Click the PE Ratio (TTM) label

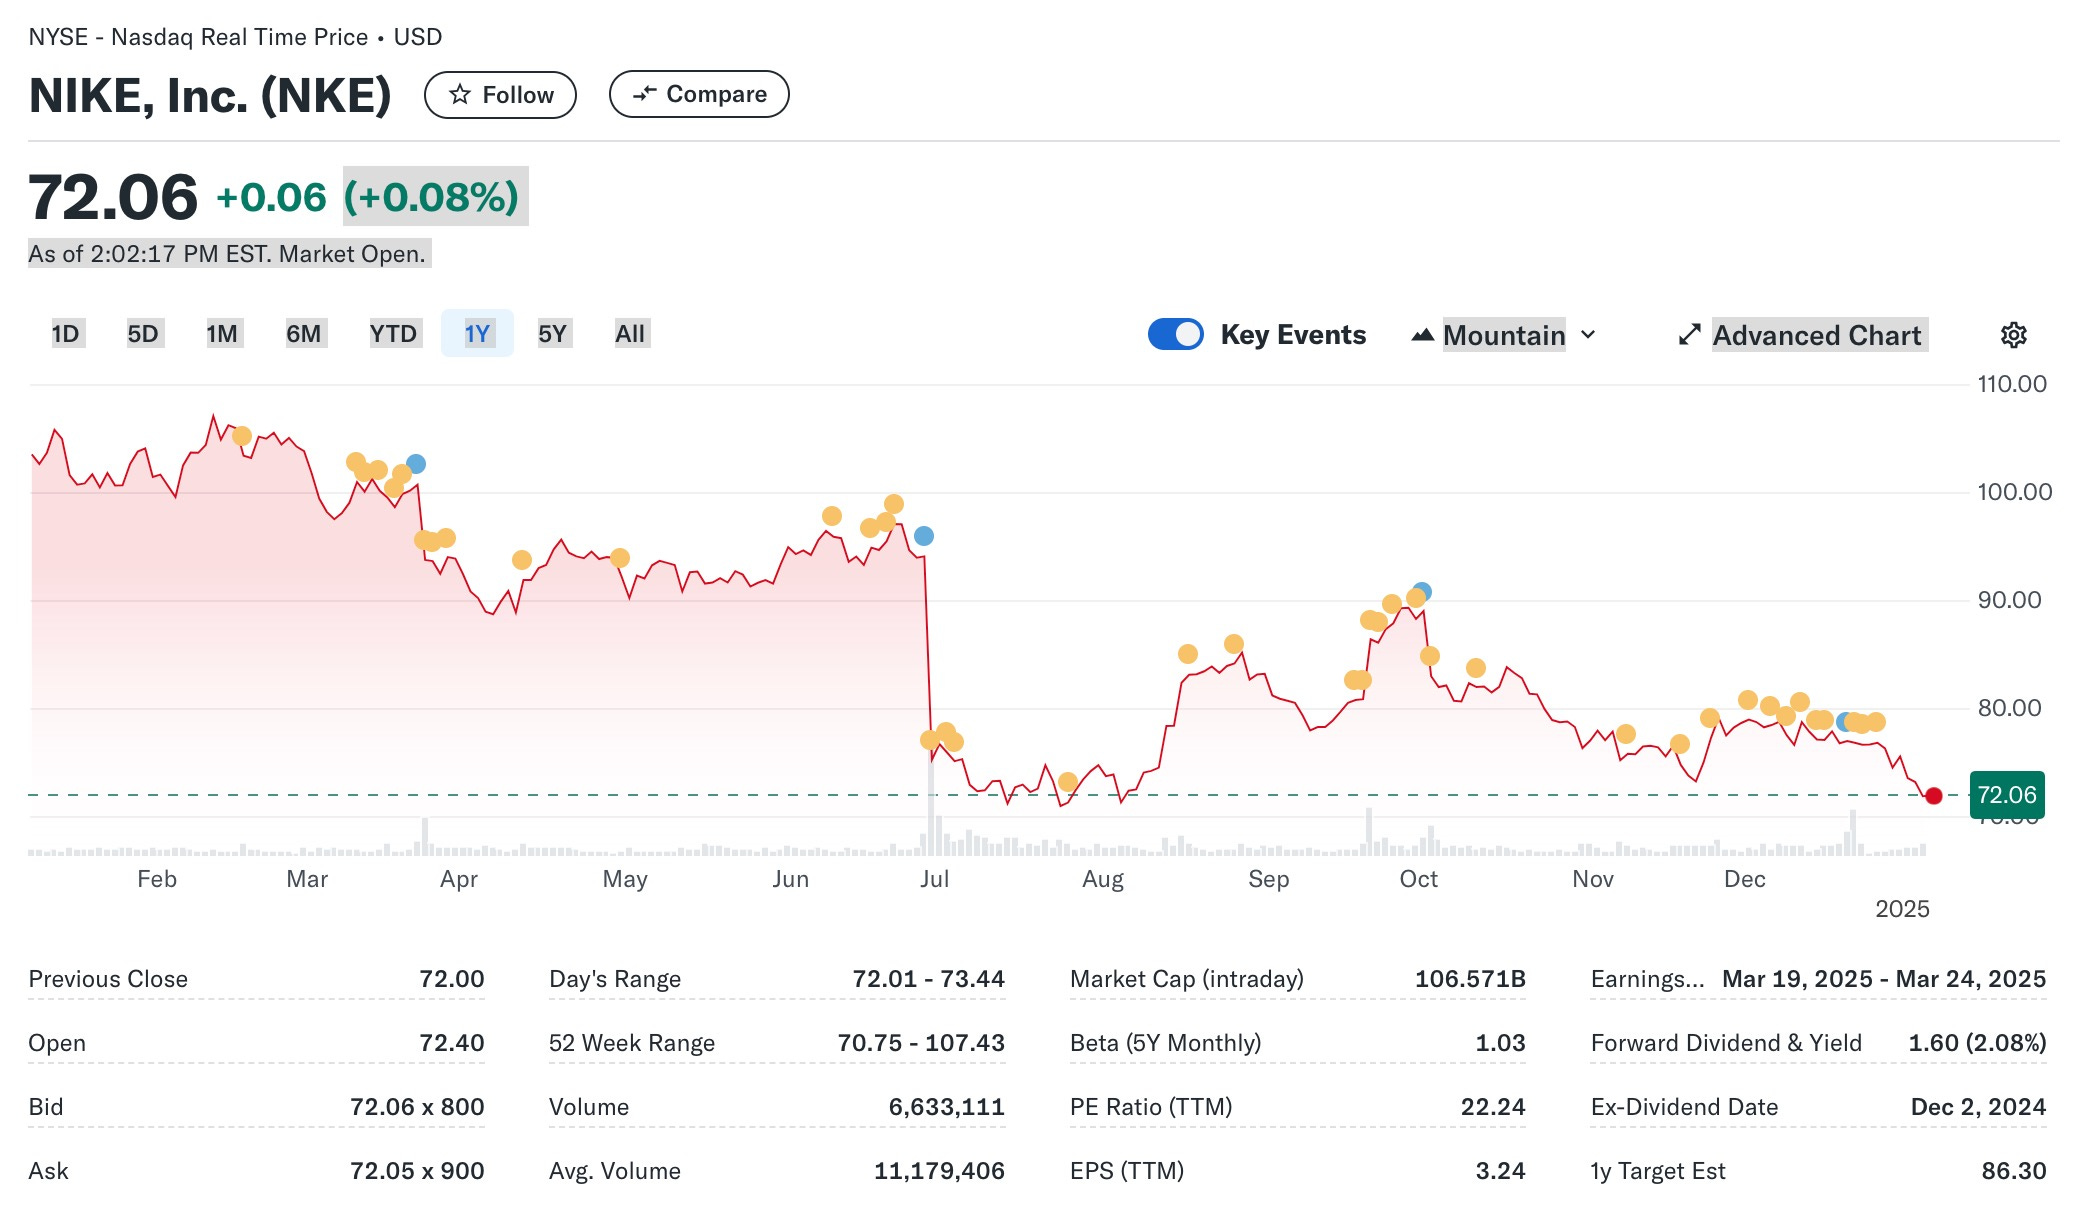[1151, 1107]
